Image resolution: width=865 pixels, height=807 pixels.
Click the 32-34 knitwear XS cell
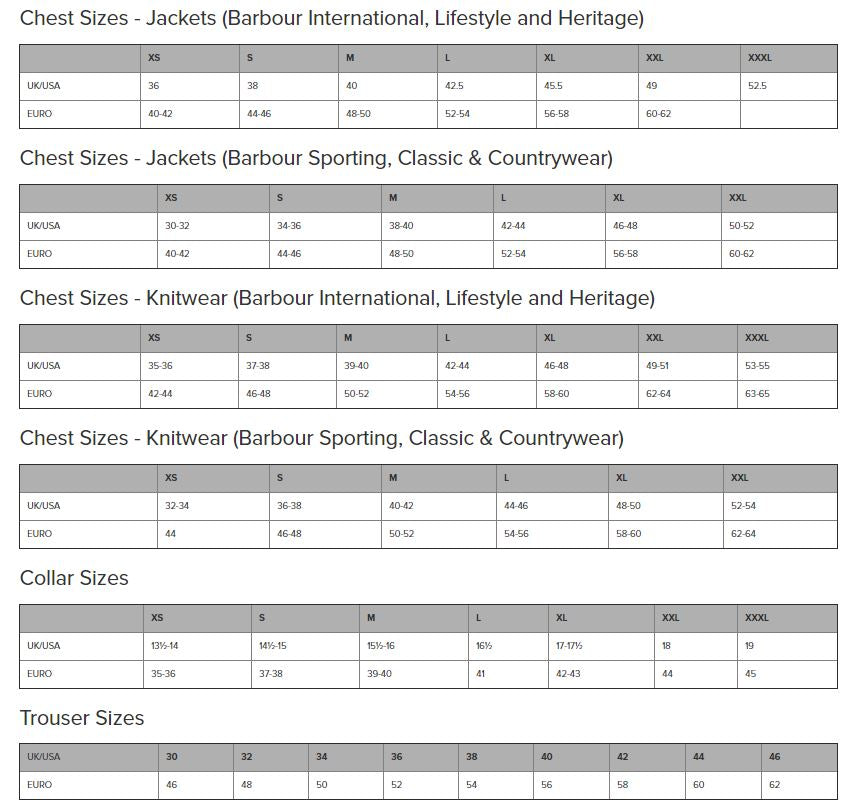[x=177, y=506]
